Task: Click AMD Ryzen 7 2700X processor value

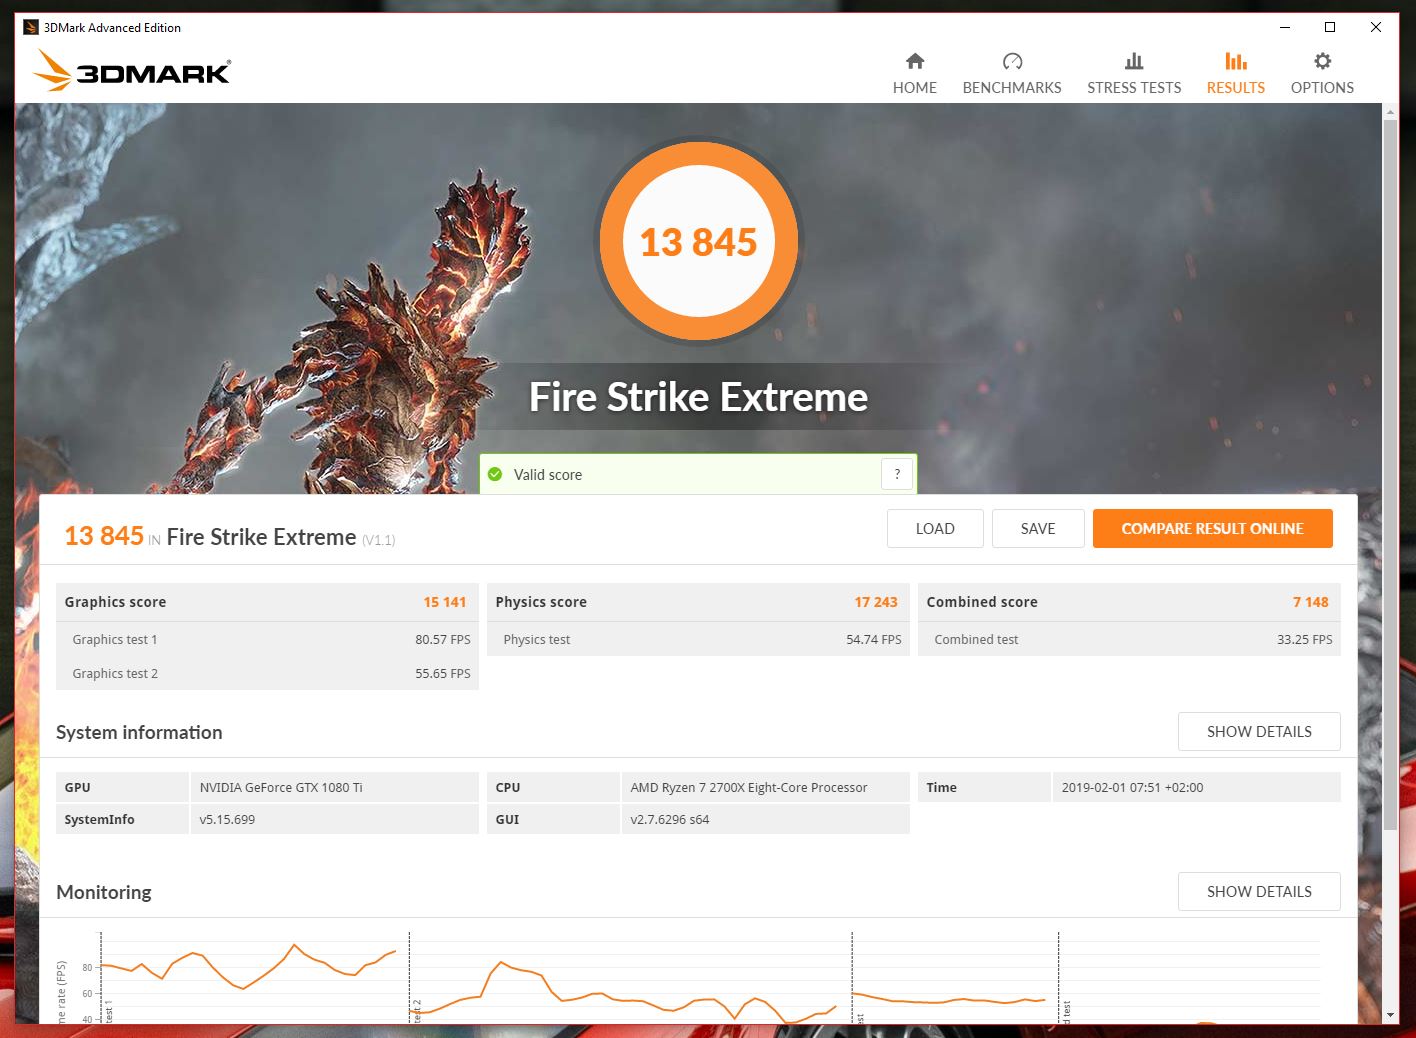Action: [x=749, y=787]
